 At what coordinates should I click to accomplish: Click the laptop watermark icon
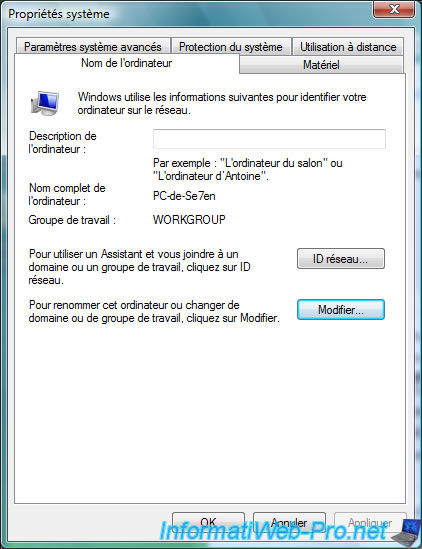pos(407,531)
